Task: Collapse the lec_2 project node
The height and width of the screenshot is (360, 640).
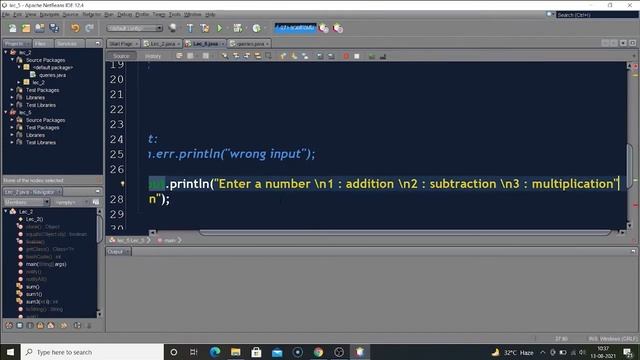Action: [6, 52]
